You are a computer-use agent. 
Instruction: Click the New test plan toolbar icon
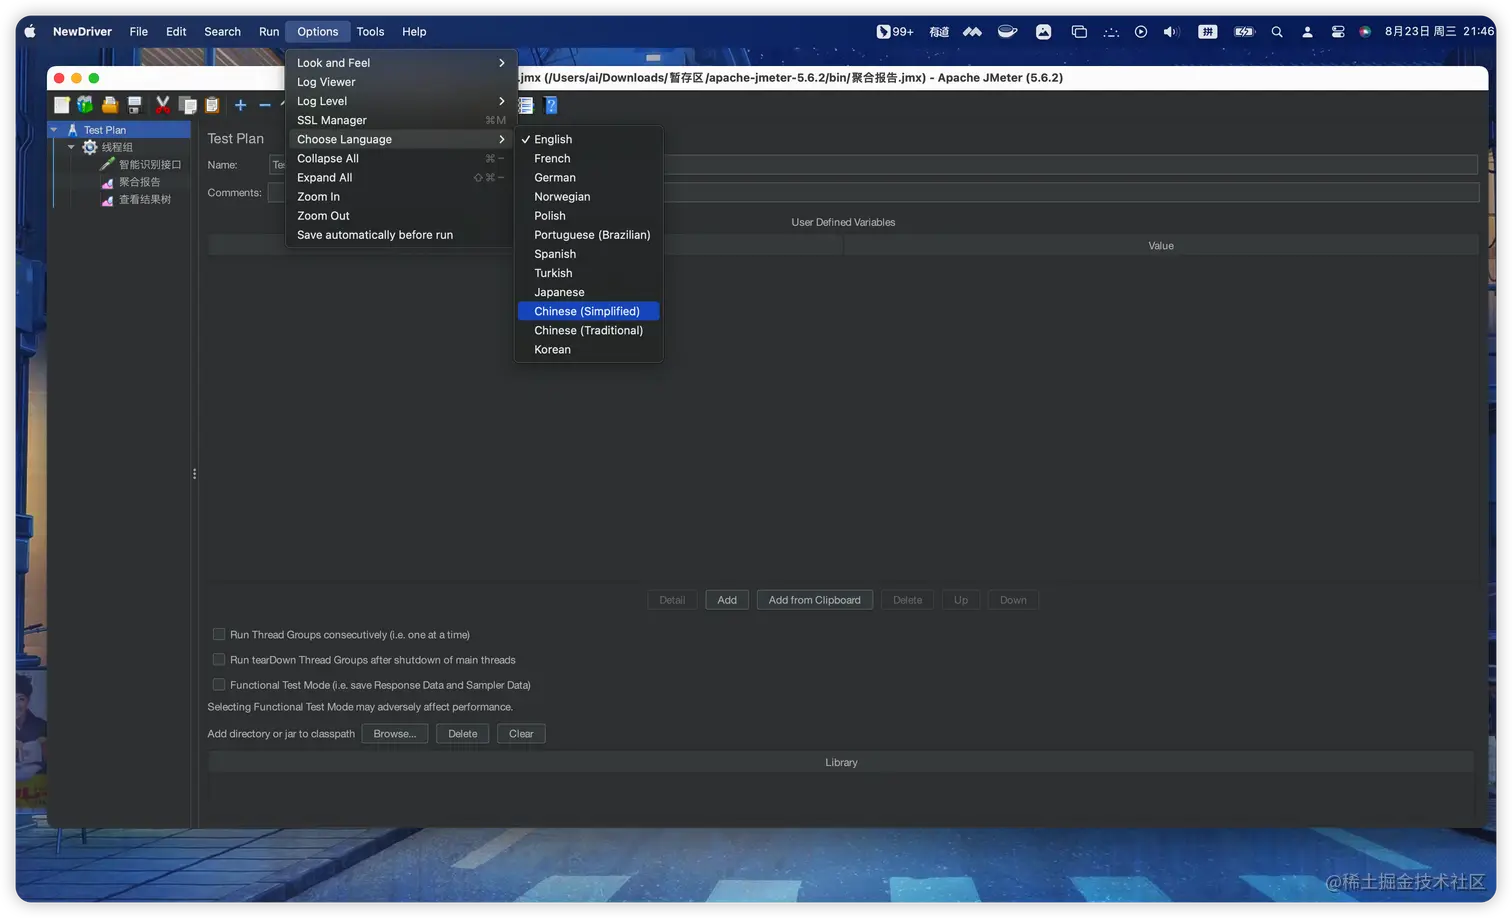(62, 105)
